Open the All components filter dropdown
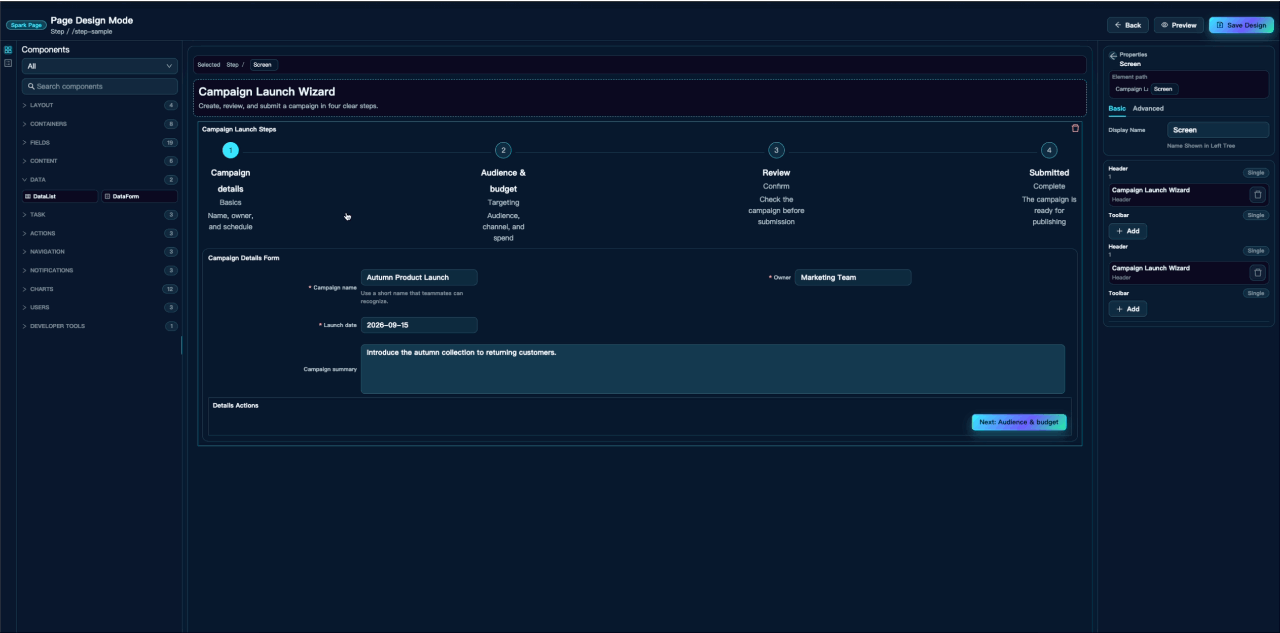 100,66
